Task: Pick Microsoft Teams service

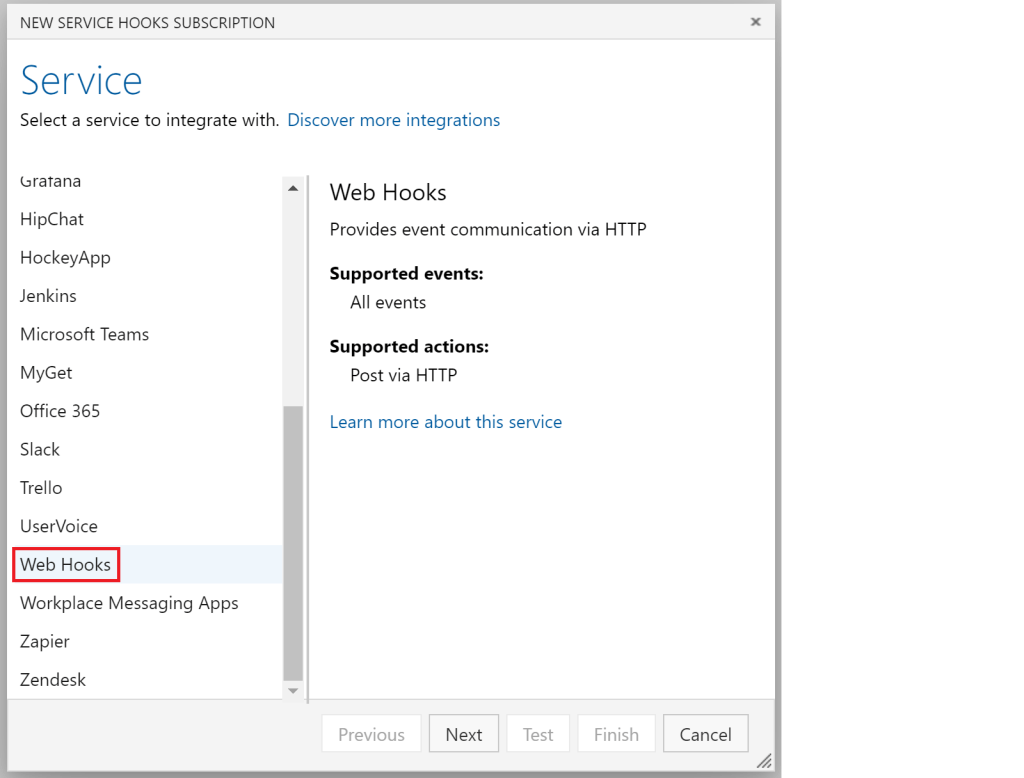Action: [x=84, y=334]
